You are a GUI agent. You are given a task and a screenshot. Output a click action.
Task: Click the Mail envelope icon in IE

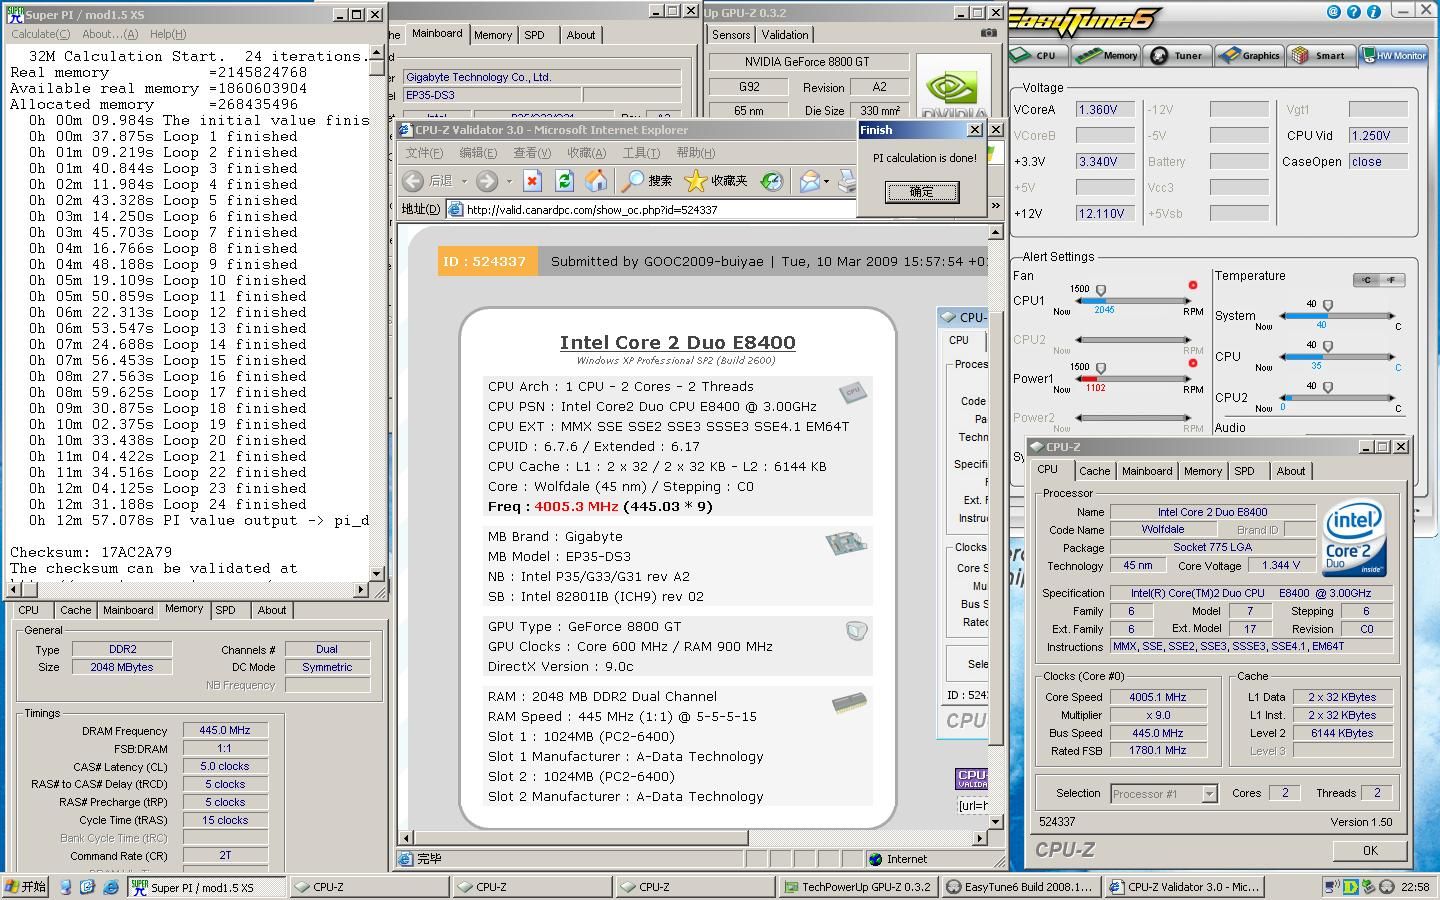click(809, 181)
